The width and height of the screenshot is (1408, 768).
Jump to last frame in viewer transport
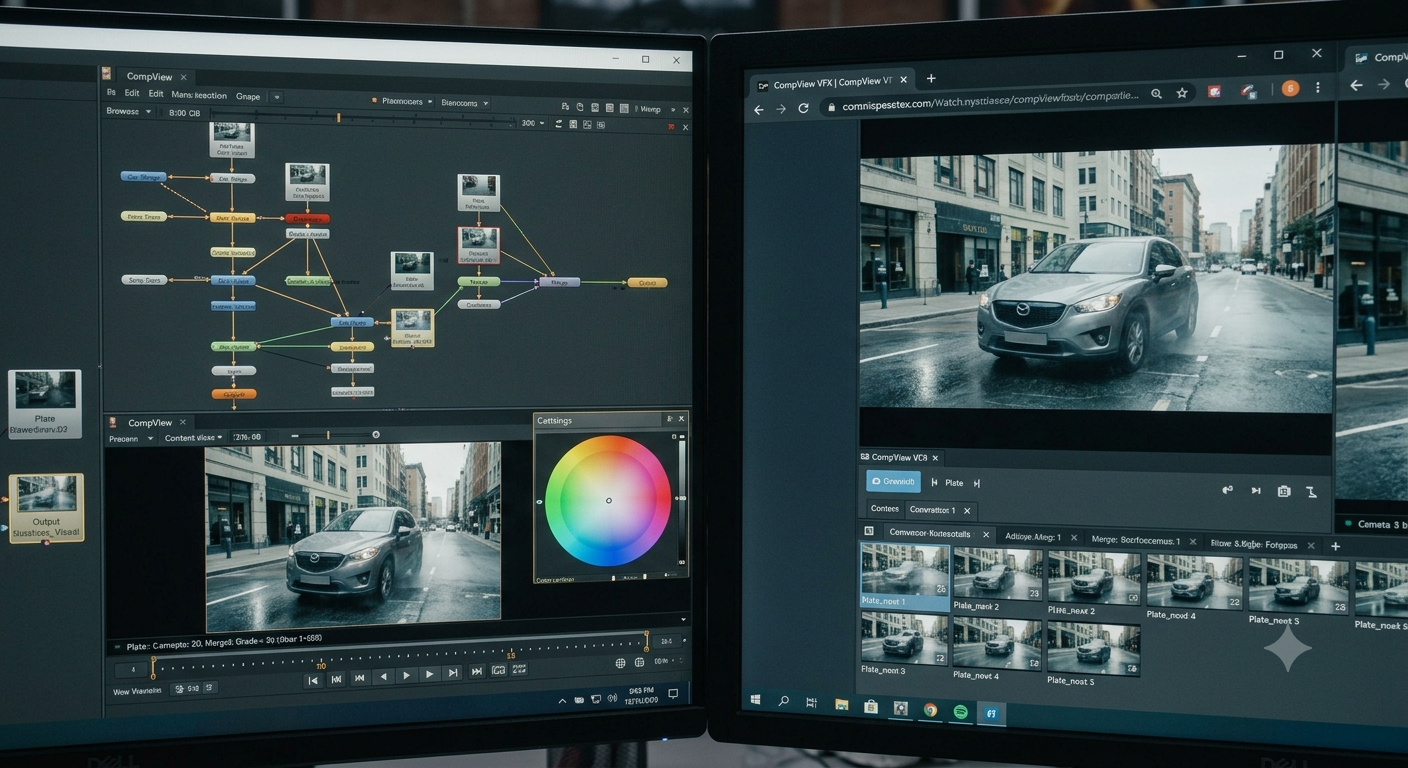coord(476,672)
